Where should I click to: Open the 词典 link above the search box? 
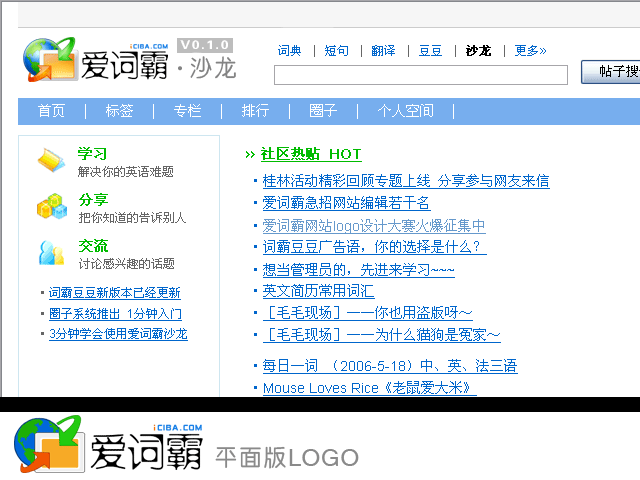pos(289,51)
